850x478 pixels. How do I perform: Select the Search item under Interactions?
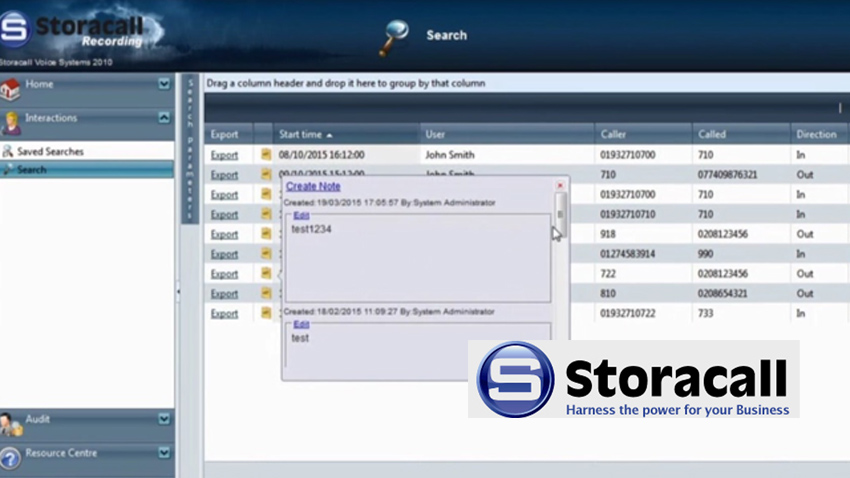tap(32, 170)
